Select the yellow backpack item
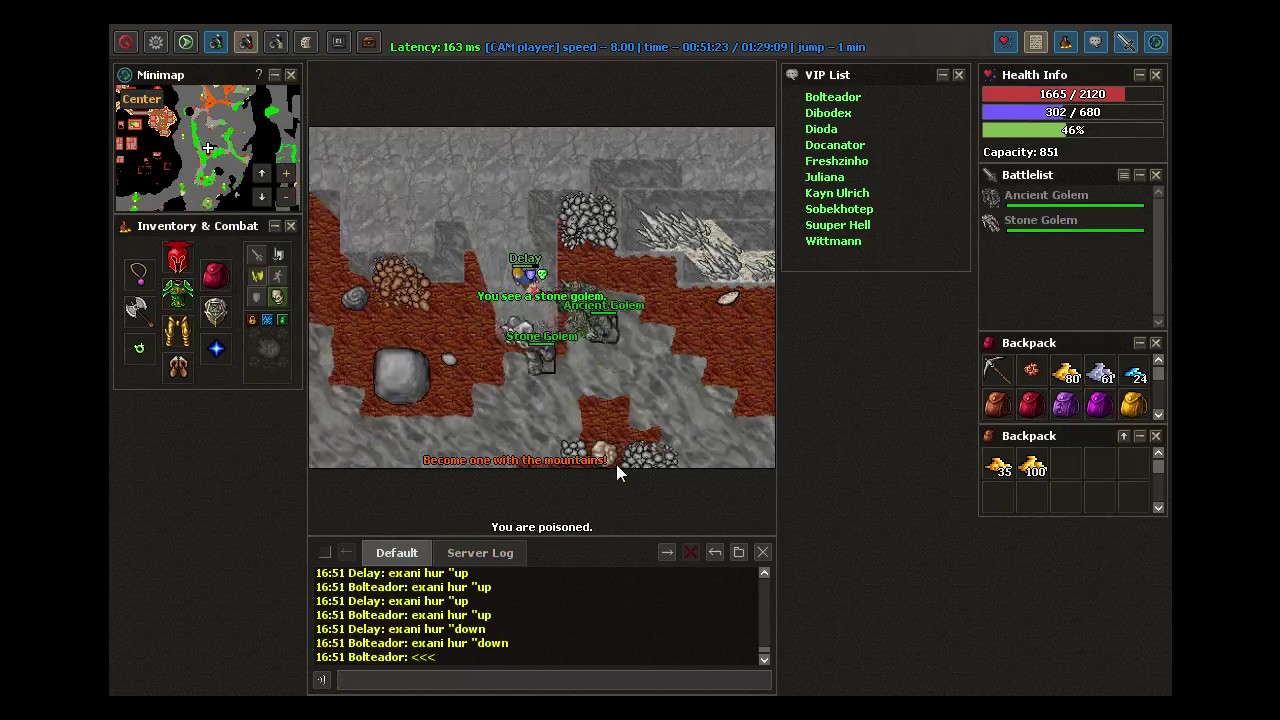This screenshot has width=1280, height=720. point(1133,404)
